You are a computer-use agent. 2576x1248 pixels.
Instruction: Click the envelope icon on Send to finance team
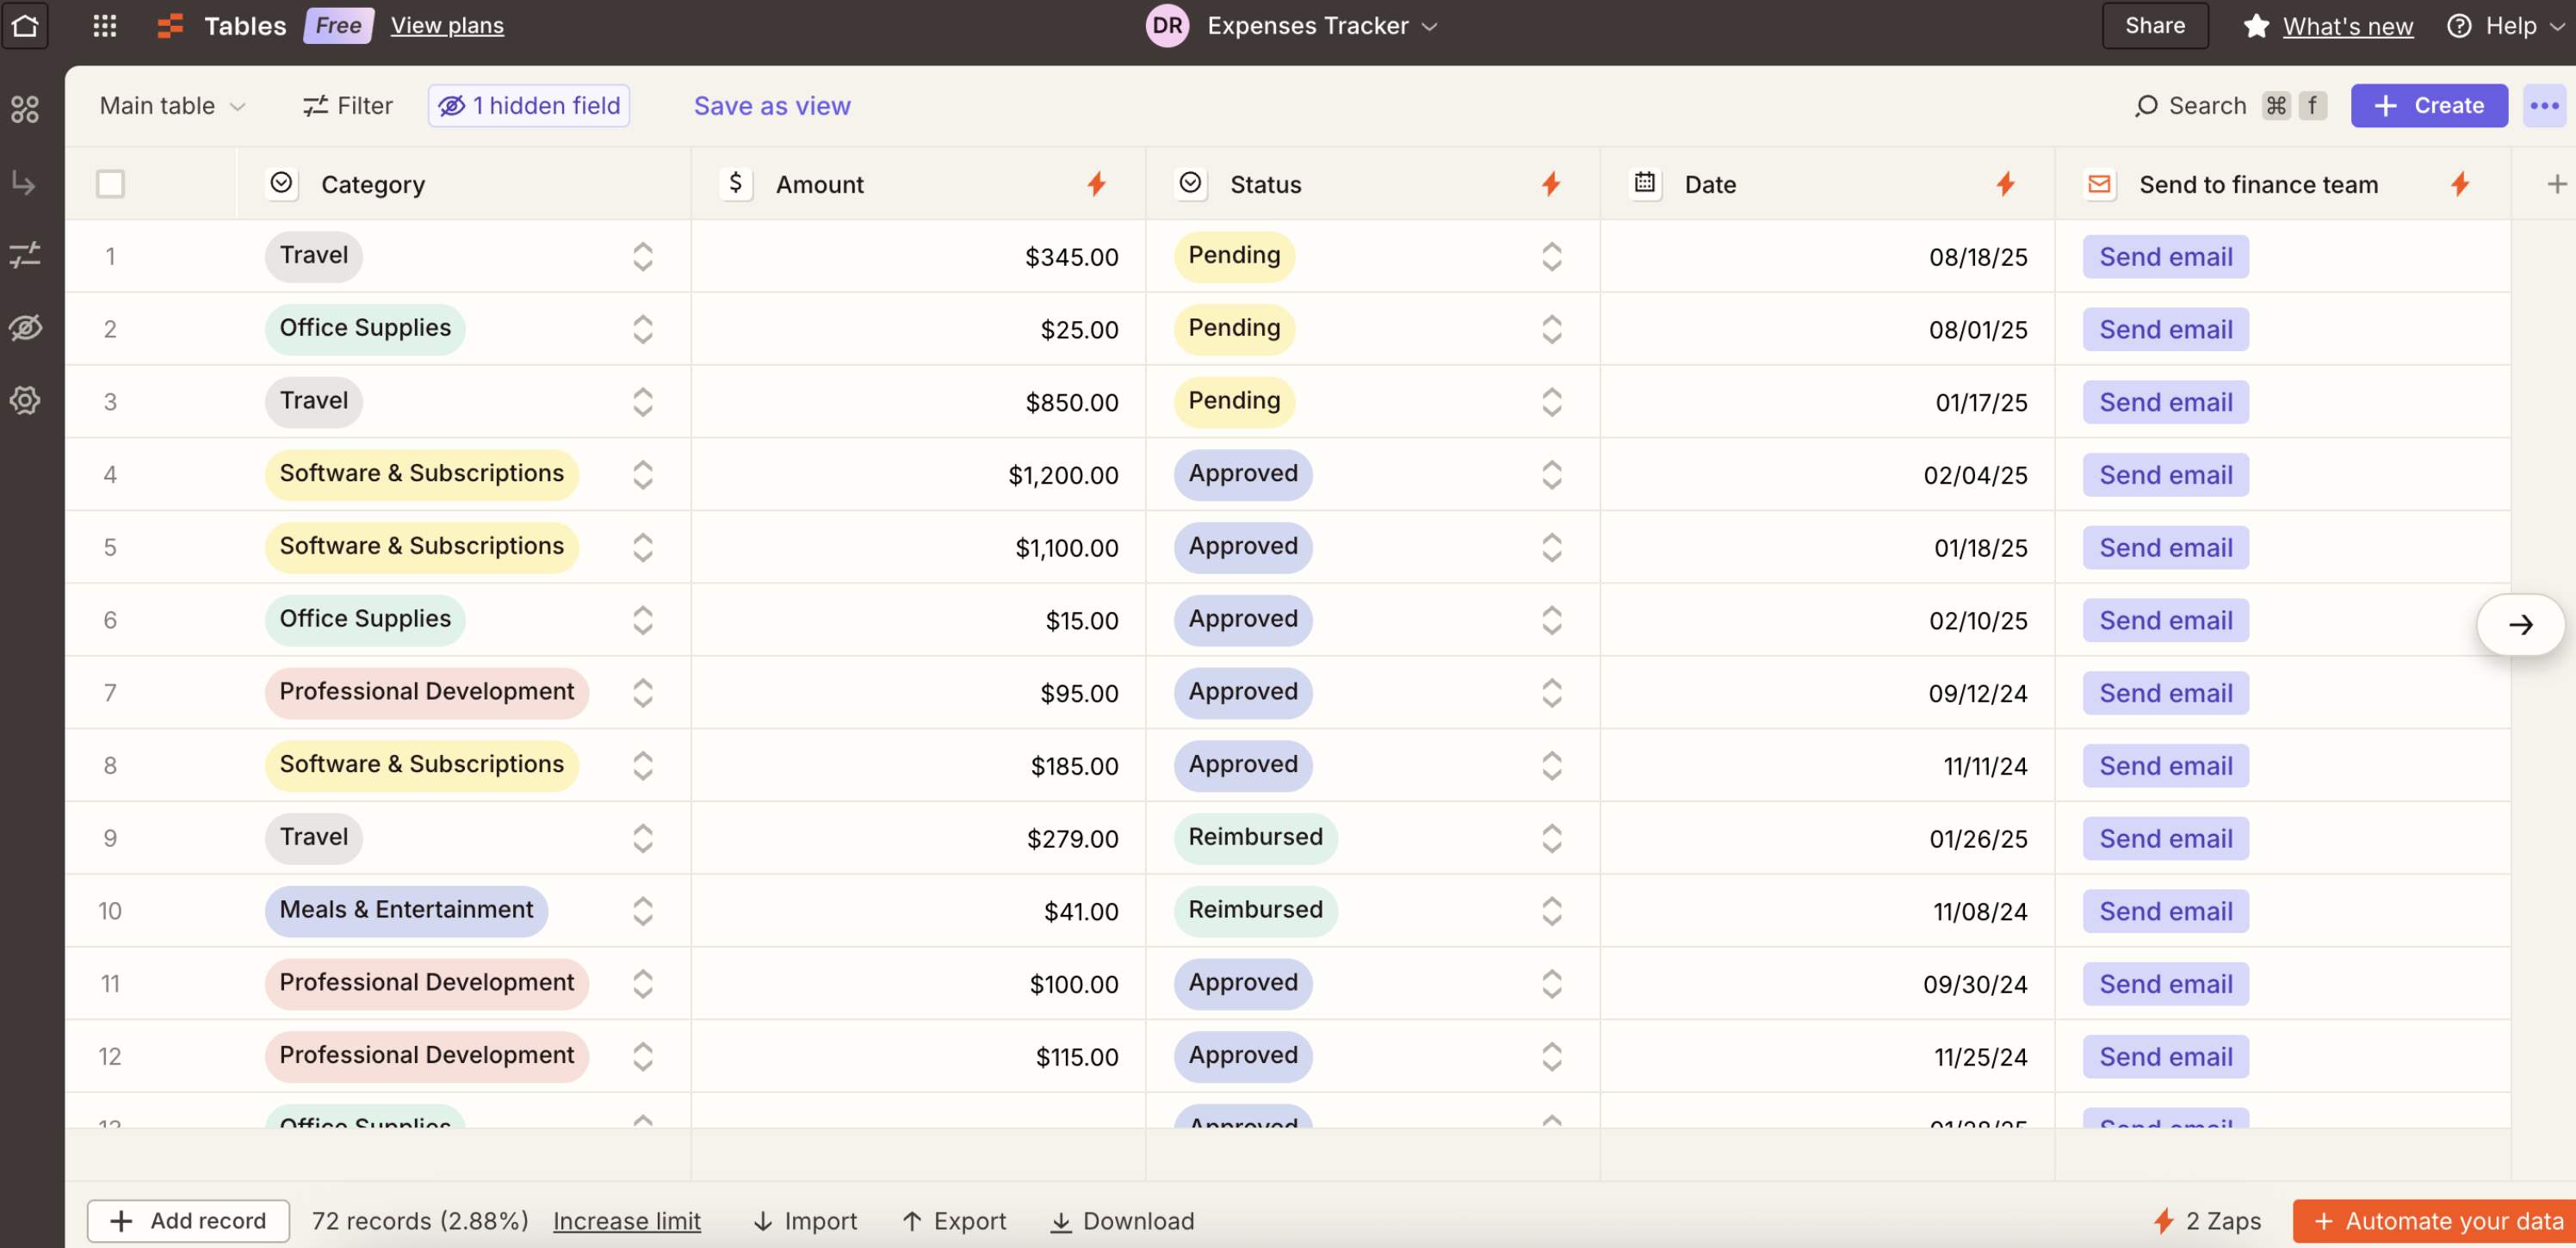point(2098,184)
